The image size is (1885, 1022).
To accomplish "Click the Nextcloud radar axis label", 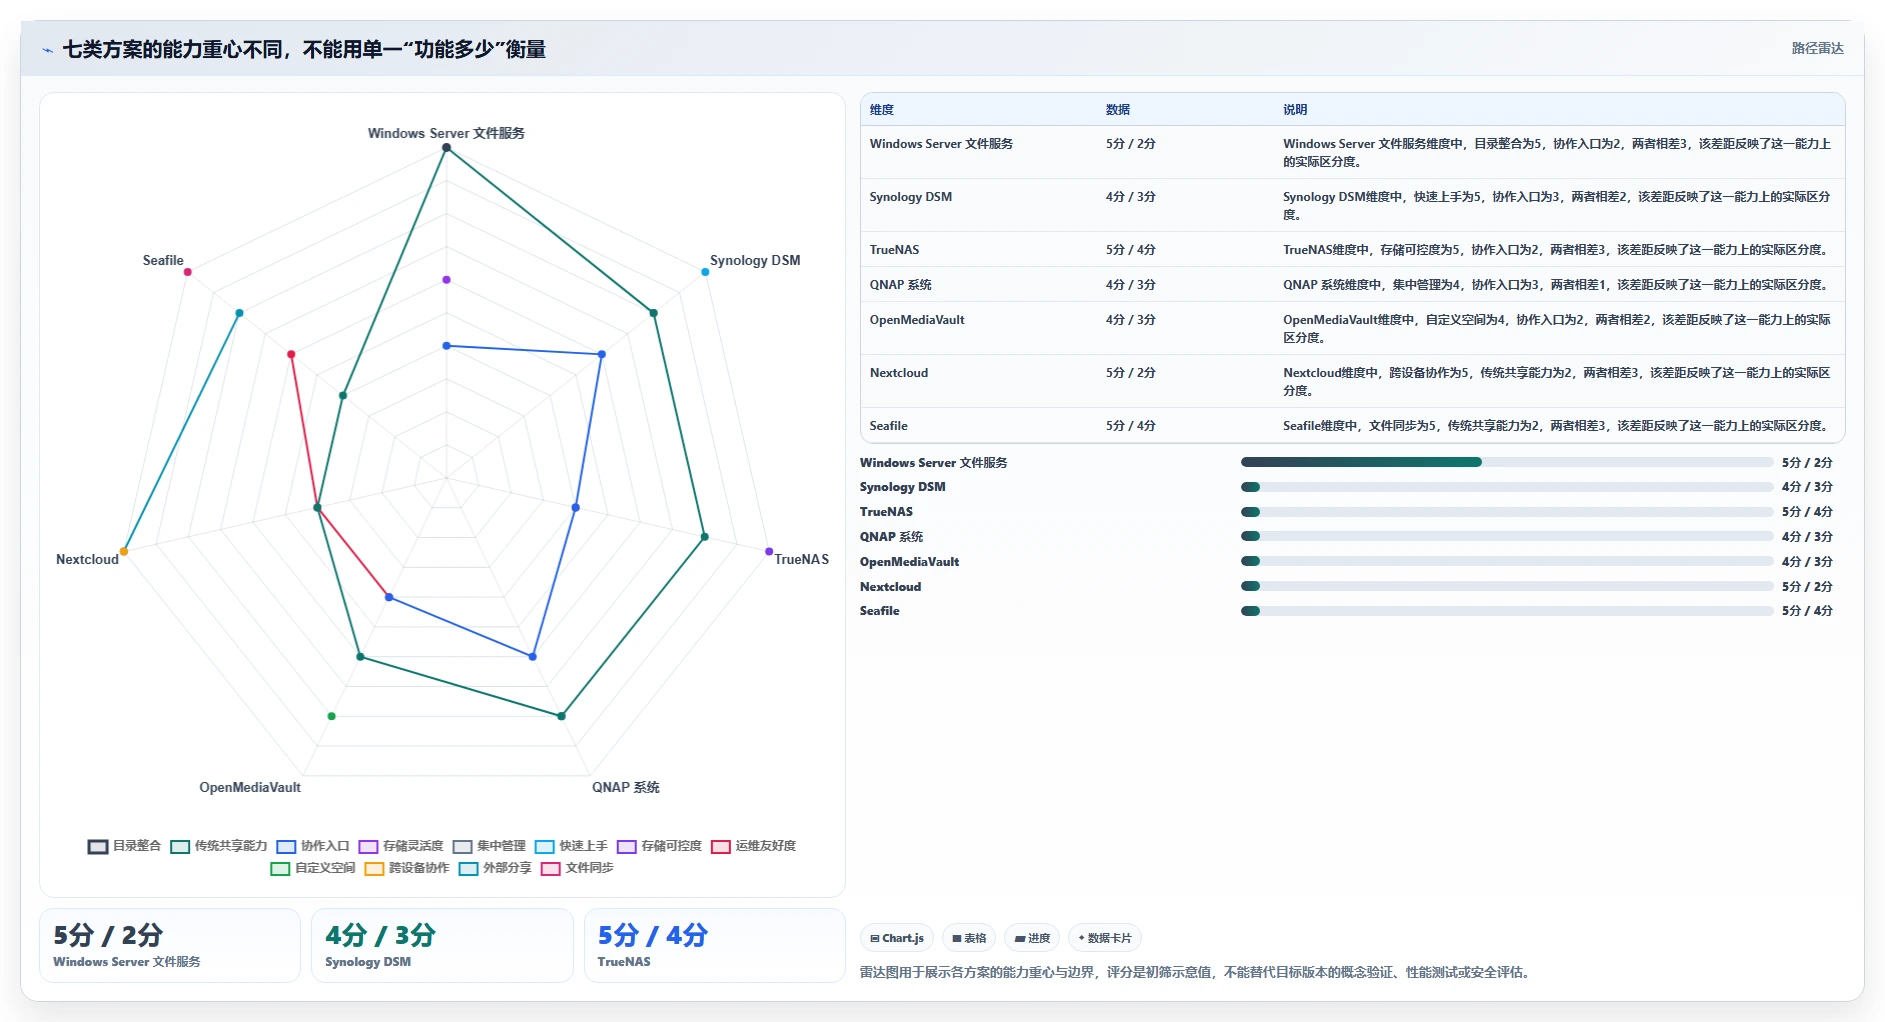I will pyautogui.click(x=87, y=559).
